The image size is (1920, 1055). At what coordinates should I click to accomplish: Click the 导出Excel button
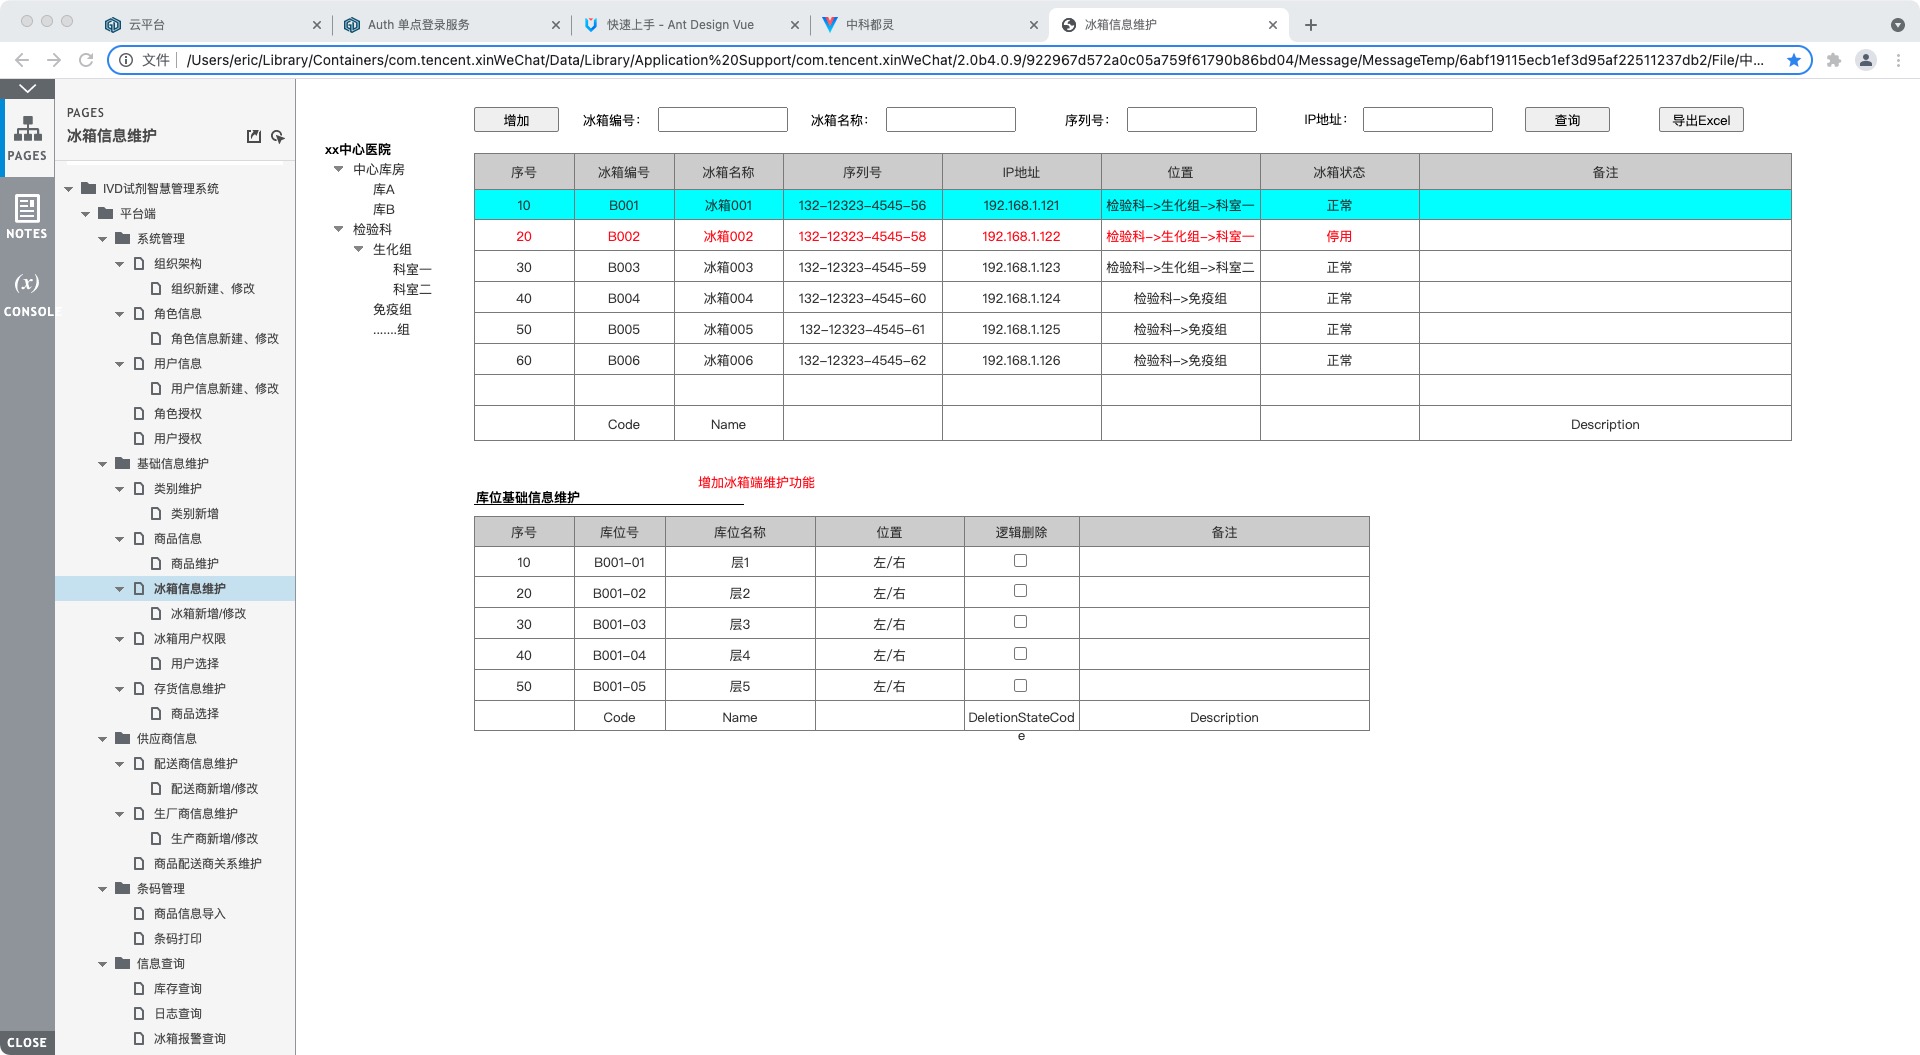[x=1701, y=120]
